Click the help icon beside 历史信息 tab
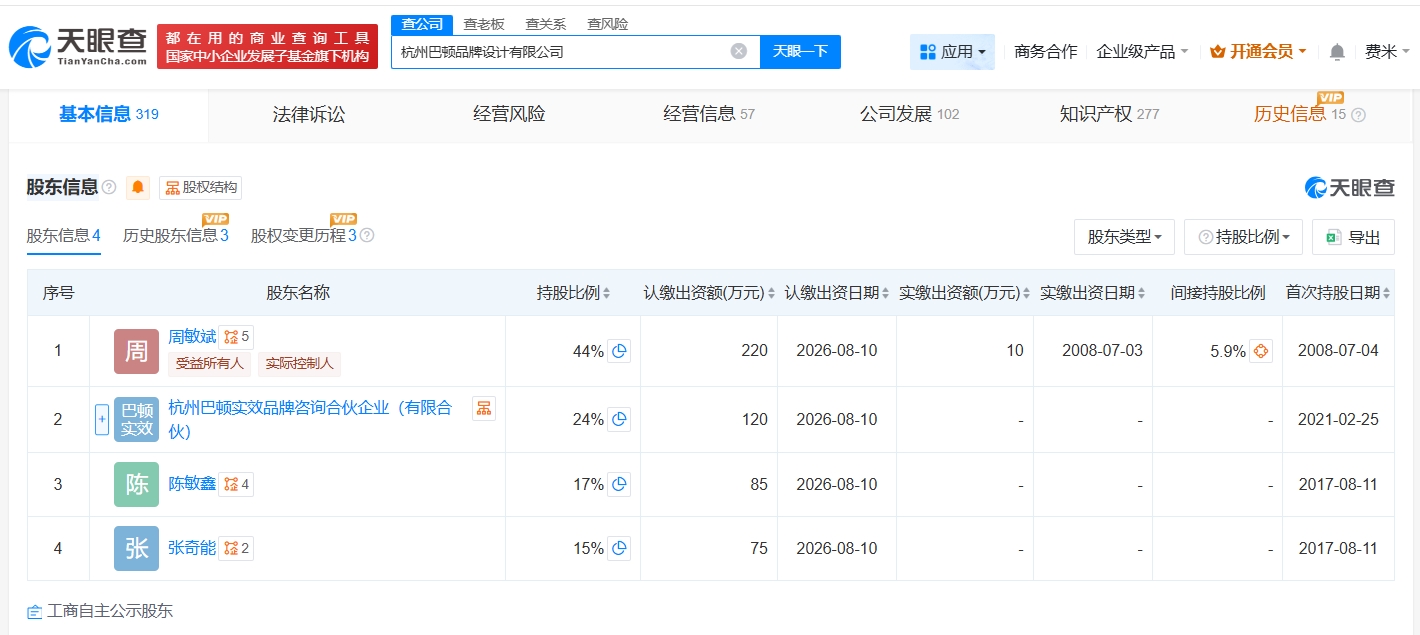The height and width of the screenshot is (635, 1420). pyautogui.click(x=1358, y=115)
